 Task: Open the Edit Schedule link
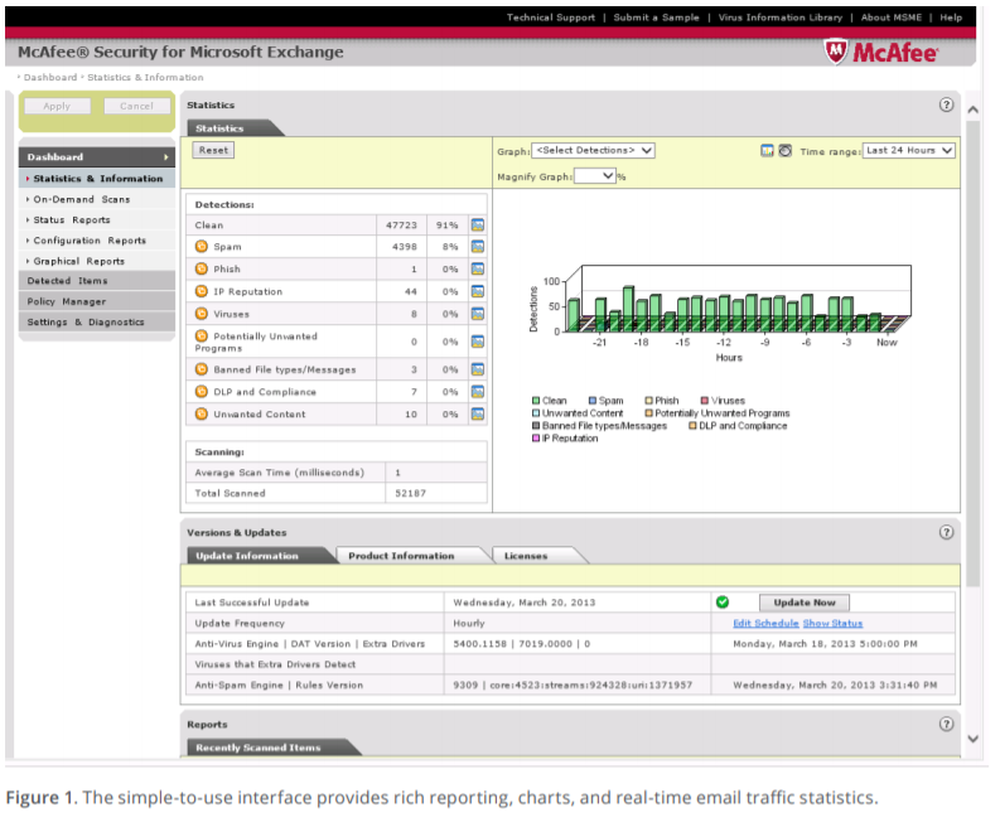pos(765,623)
